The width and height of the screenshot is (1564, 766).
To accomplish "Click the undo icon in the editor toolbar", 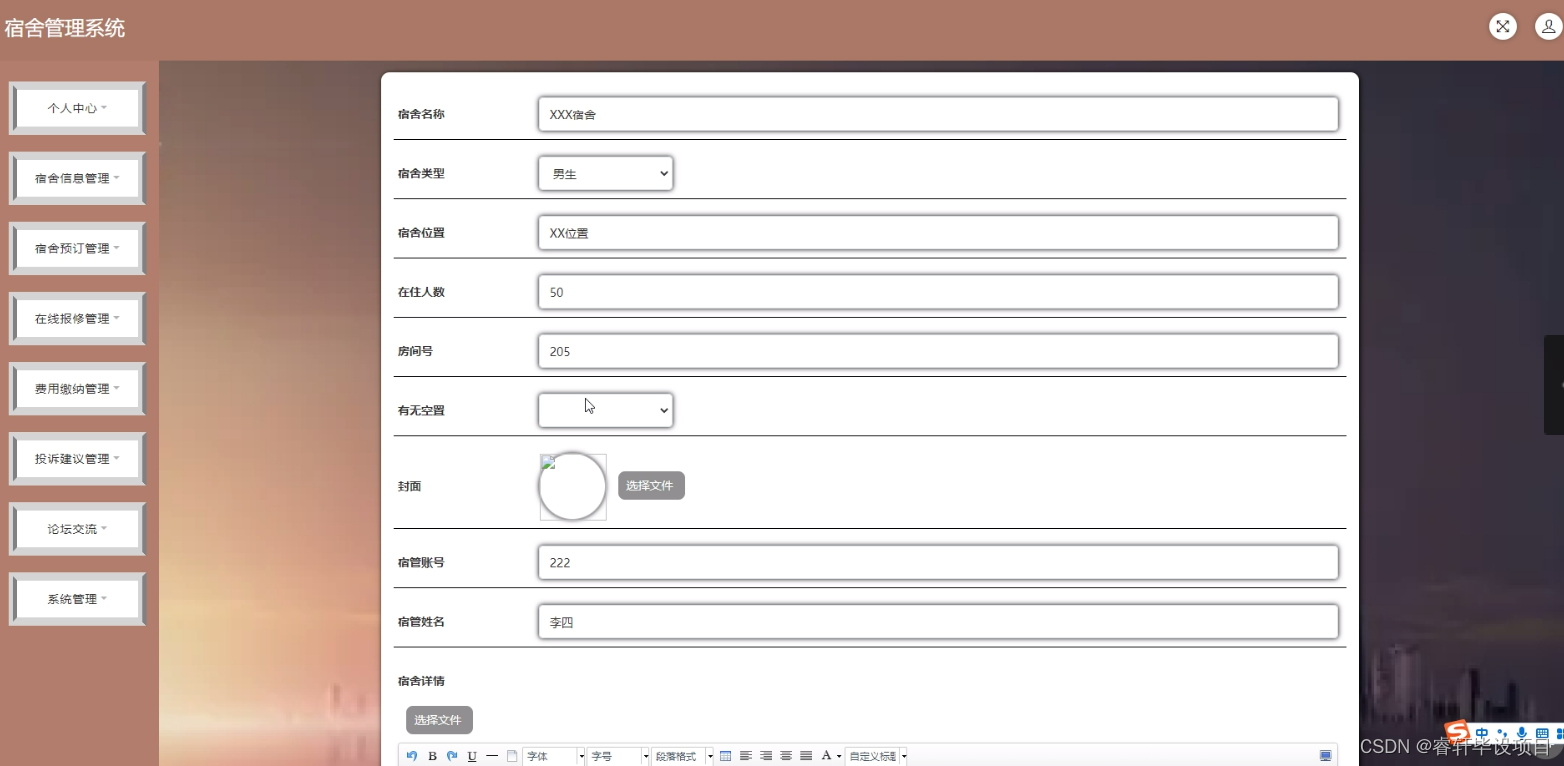I will [412, 755].
